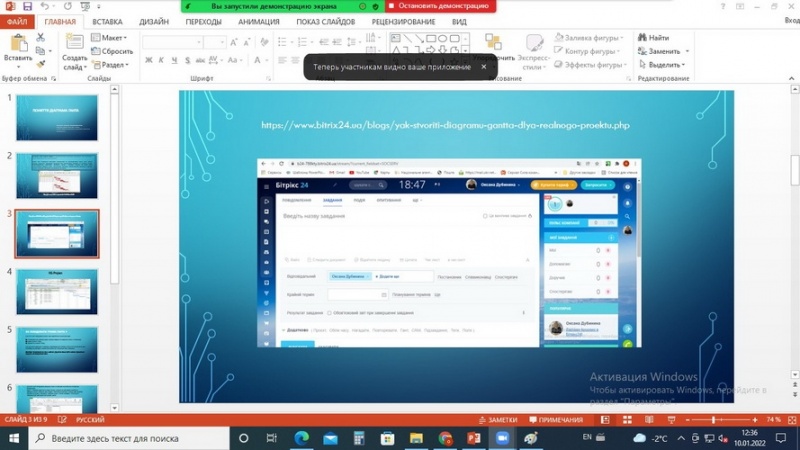Expand the Раздел section dropdown

(113, 65)
